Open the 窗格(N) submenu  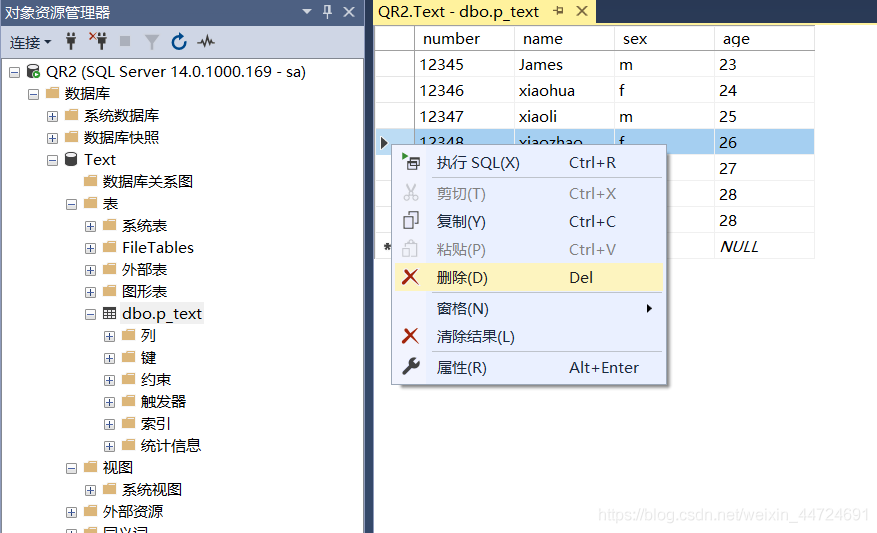tap(529, 309)
